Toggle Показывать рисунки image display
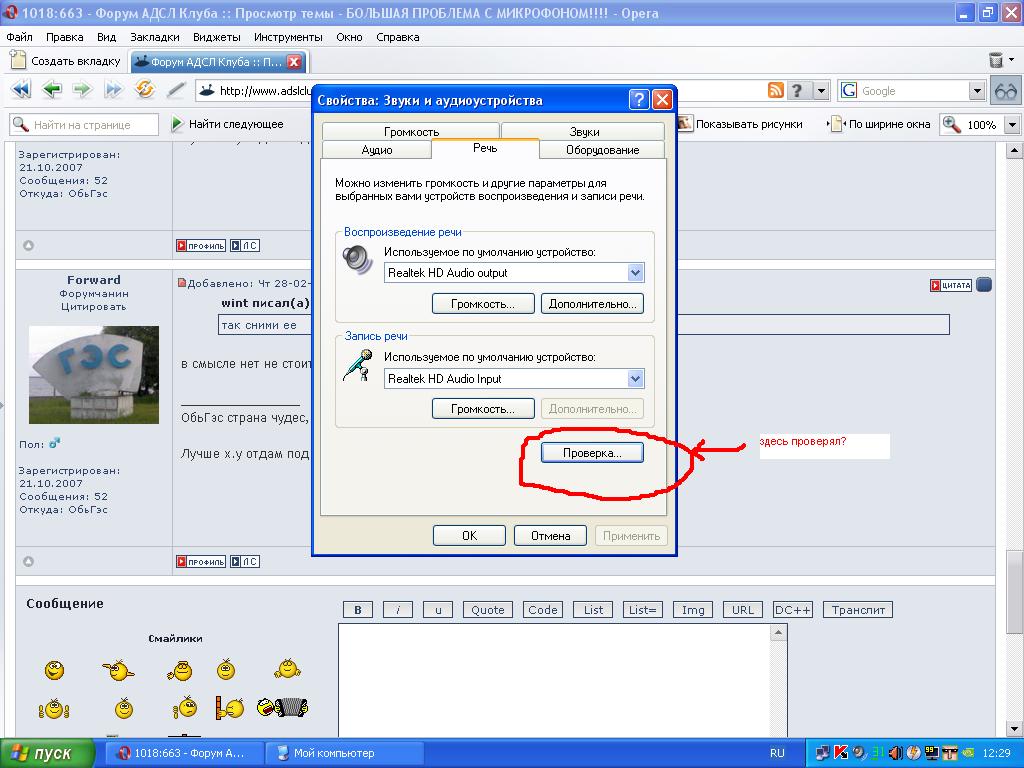1024x768 pixels. click(740, 124)
